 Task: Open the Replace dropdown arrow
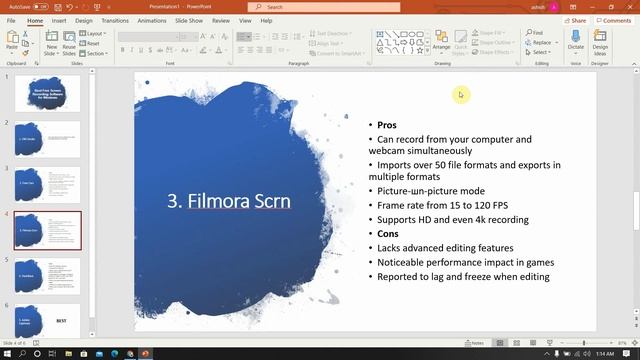(557, 42)
